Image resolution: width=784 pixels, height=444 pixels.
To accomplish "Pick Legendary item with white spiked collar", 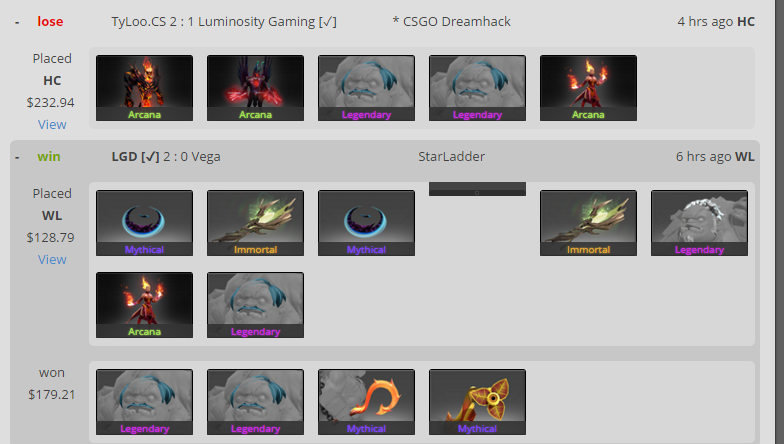I will 700,223.
